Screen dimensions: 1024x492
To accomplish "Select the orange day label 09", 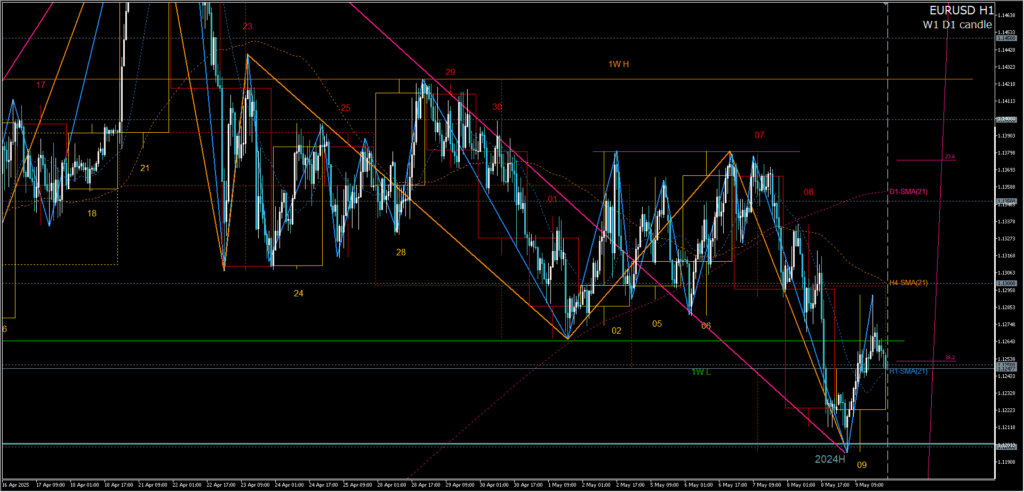I will click(x=862, y=465).
